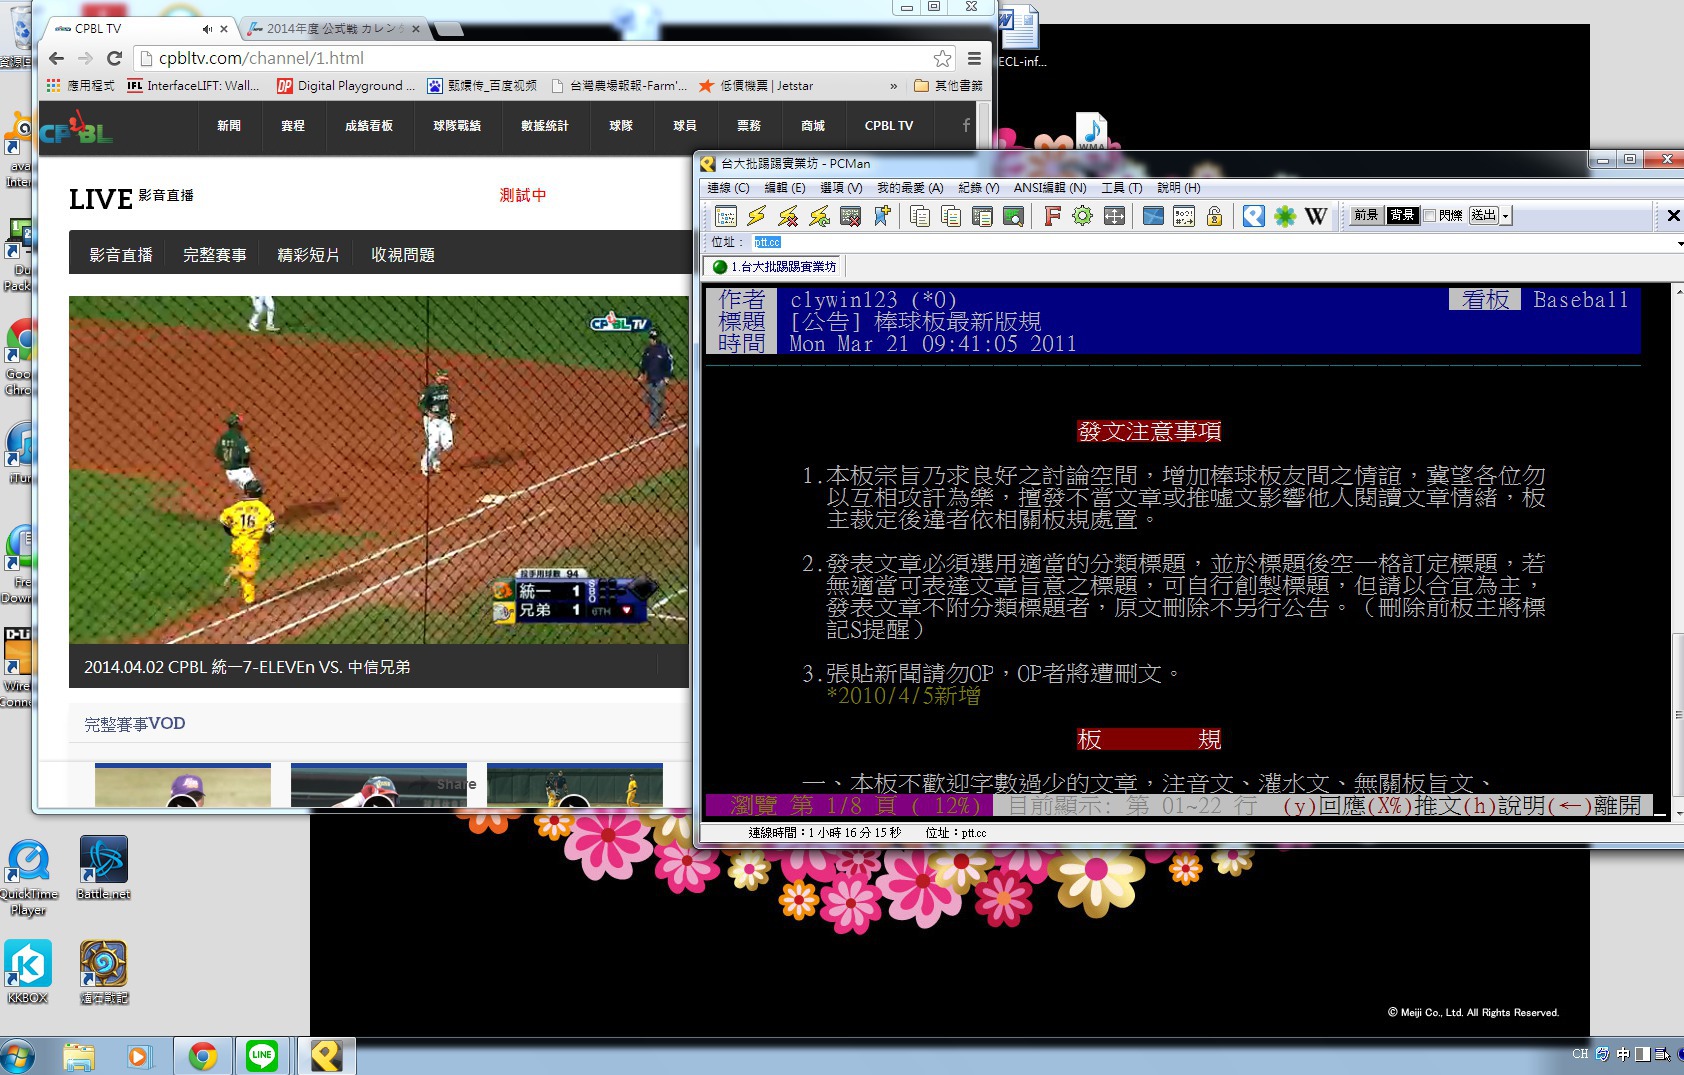Click the CPBL logo on the website

coord(76,129)
